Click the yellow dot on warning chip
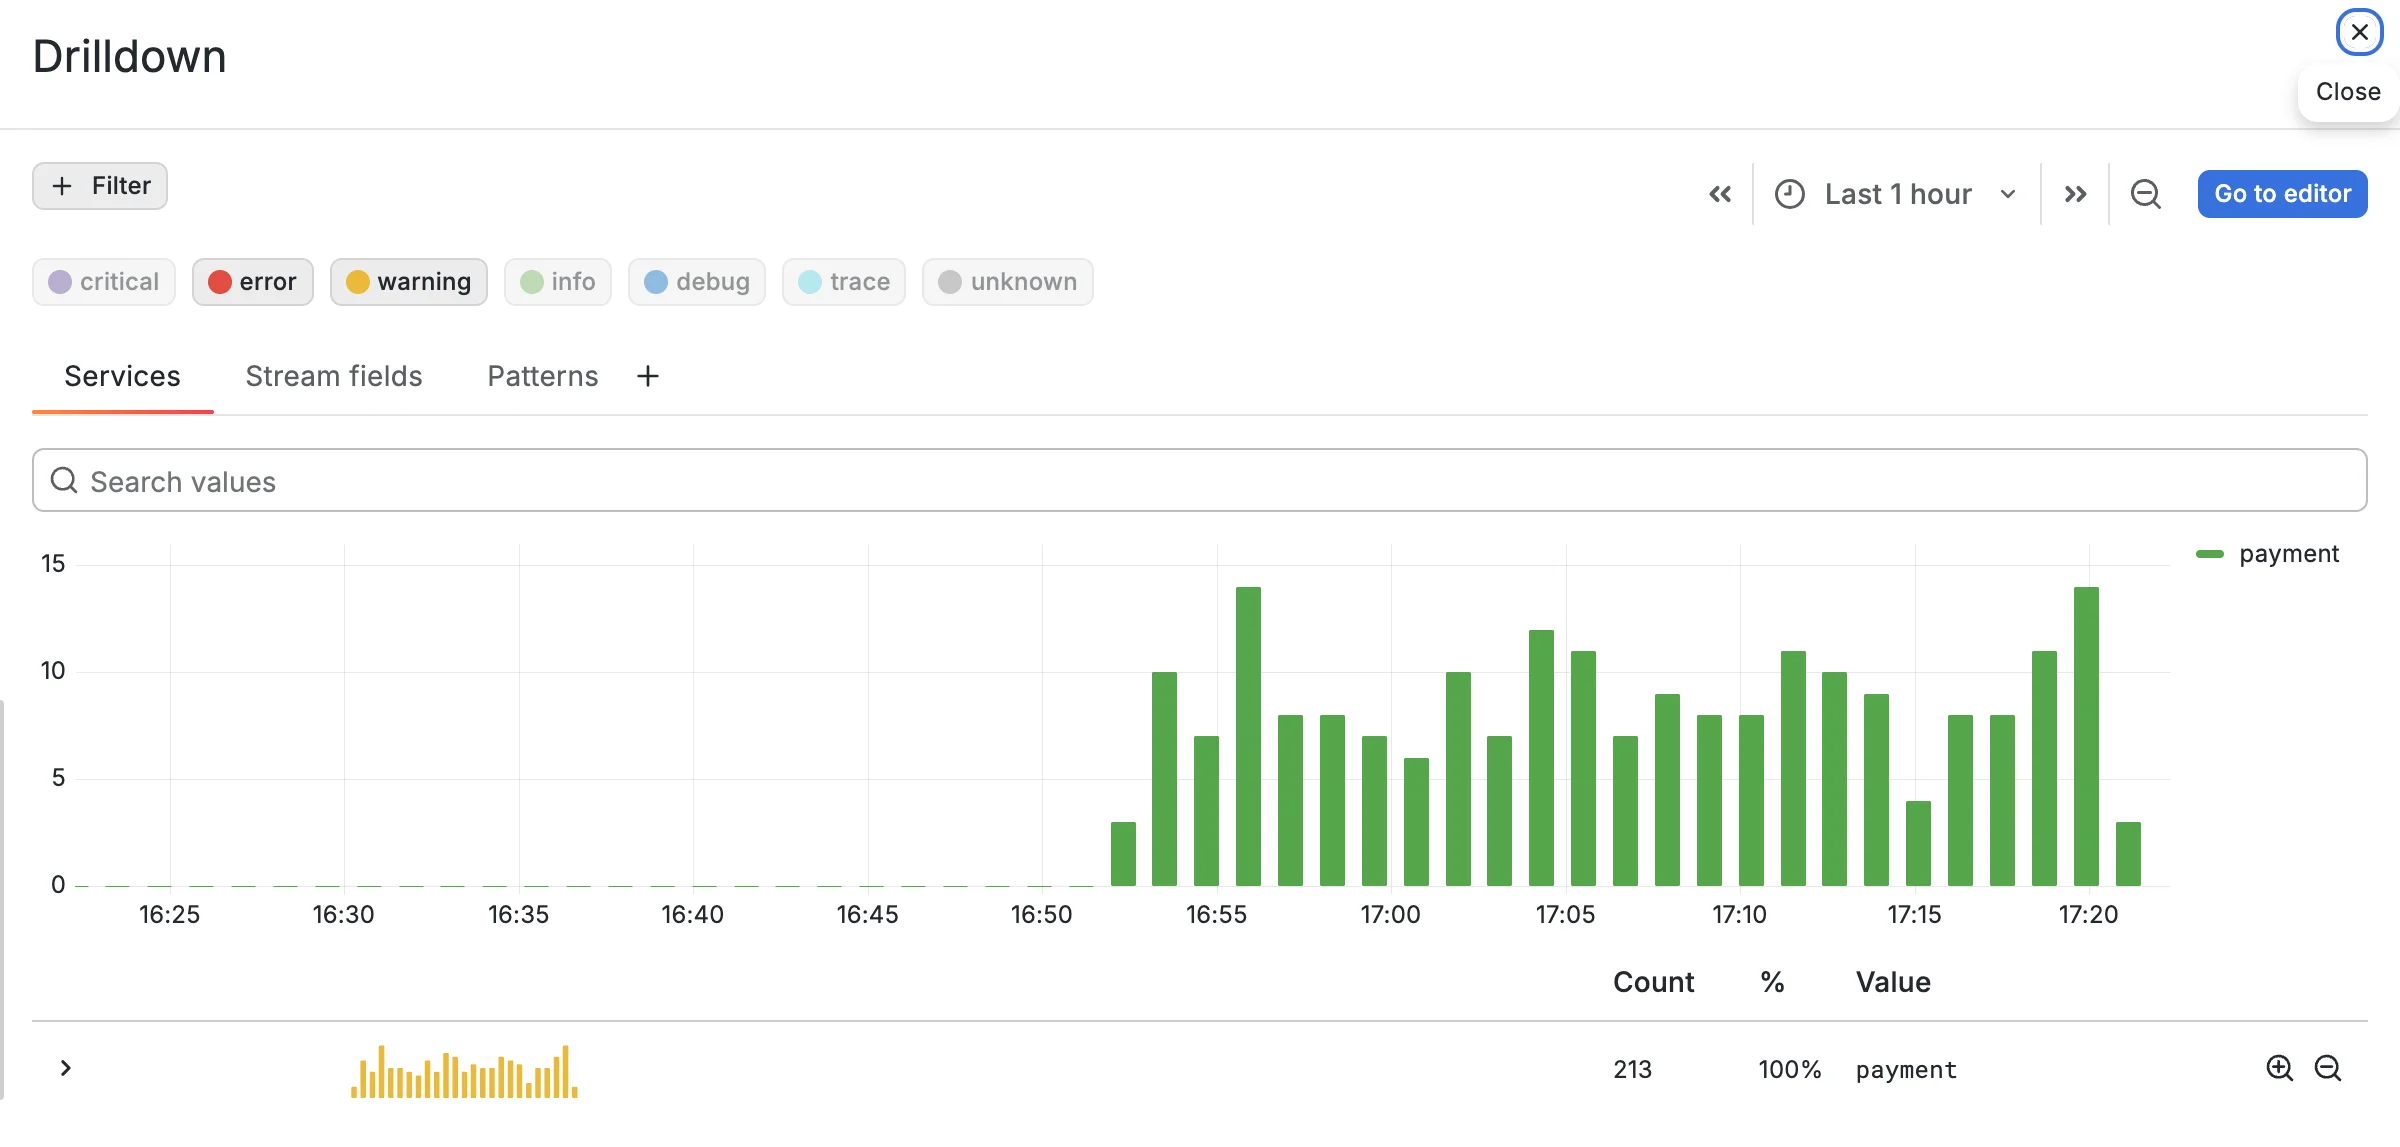2400x1147 pixels. (358, 282)
